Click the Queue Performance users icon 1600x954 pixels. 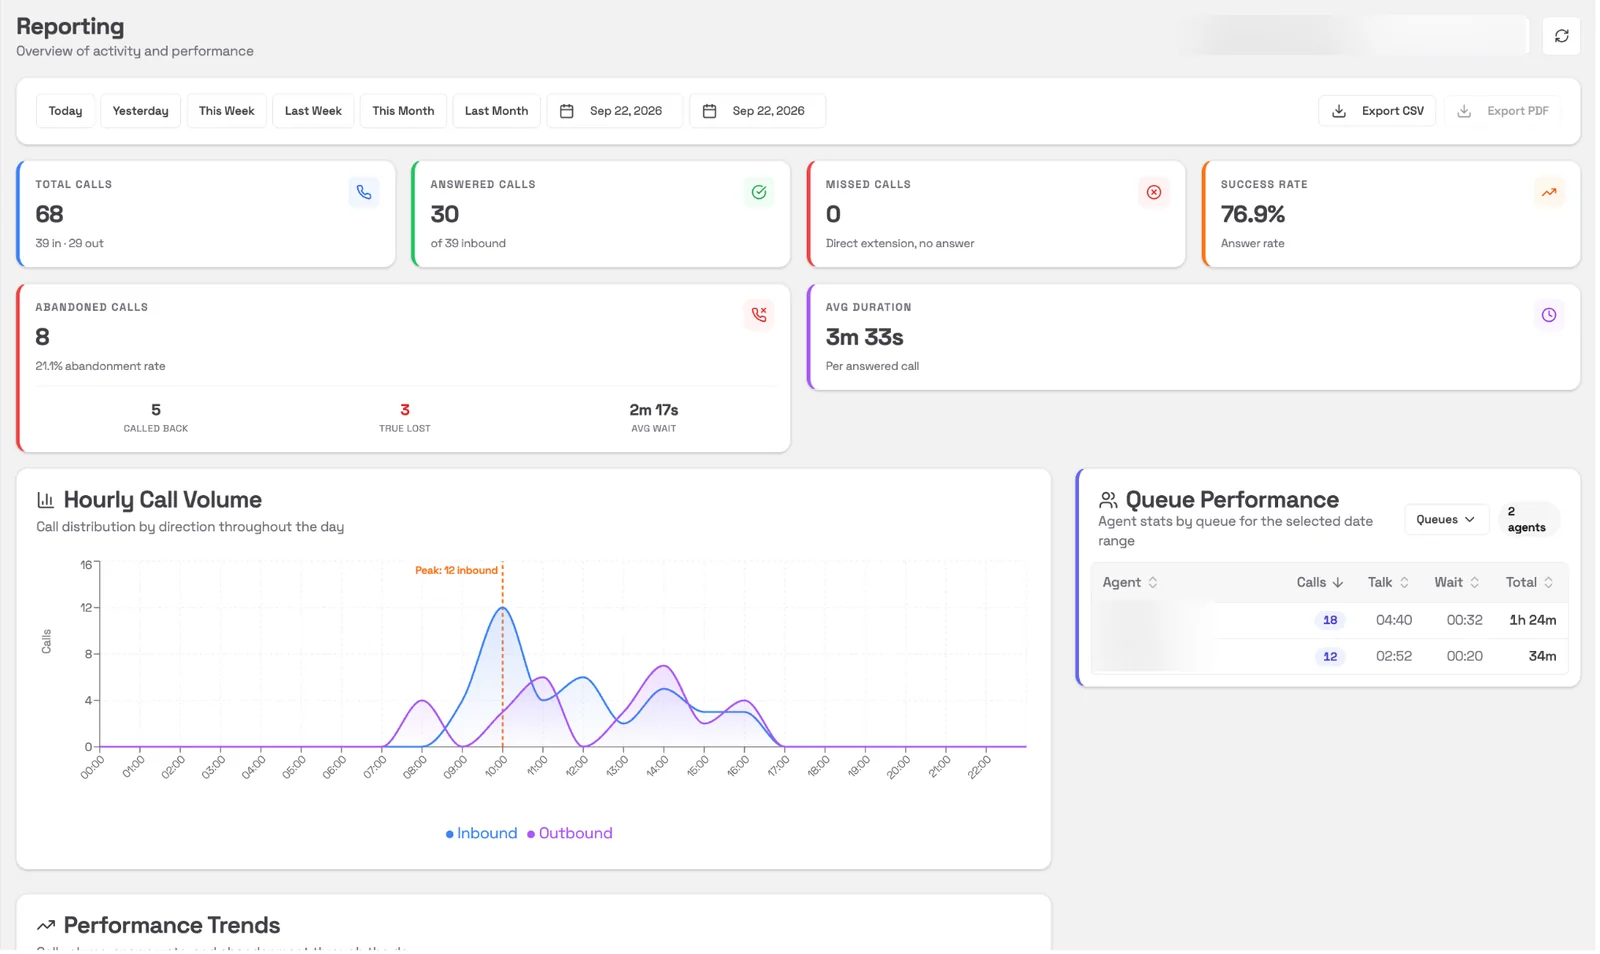(1108, 500)
